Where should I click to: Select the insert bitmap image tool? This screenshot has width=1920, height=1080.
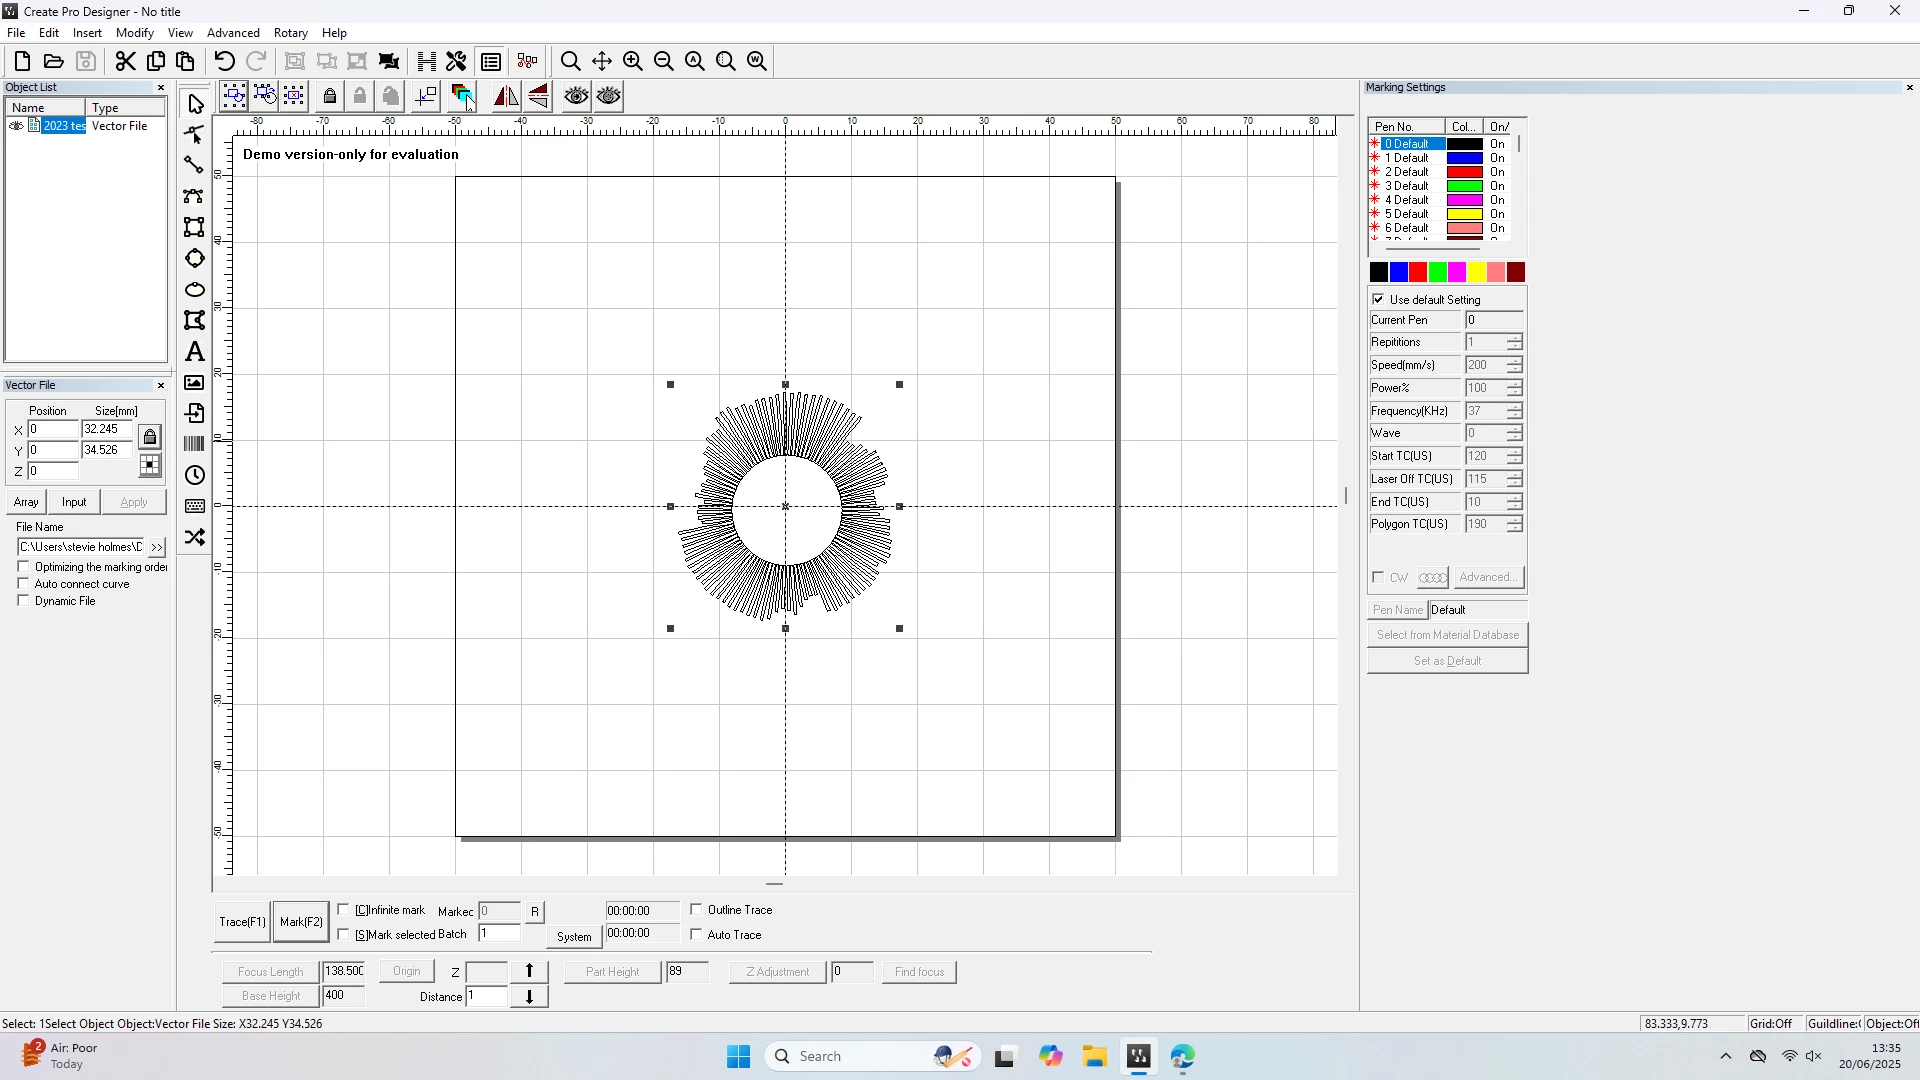pyautogui.click(x=195, y=383)
